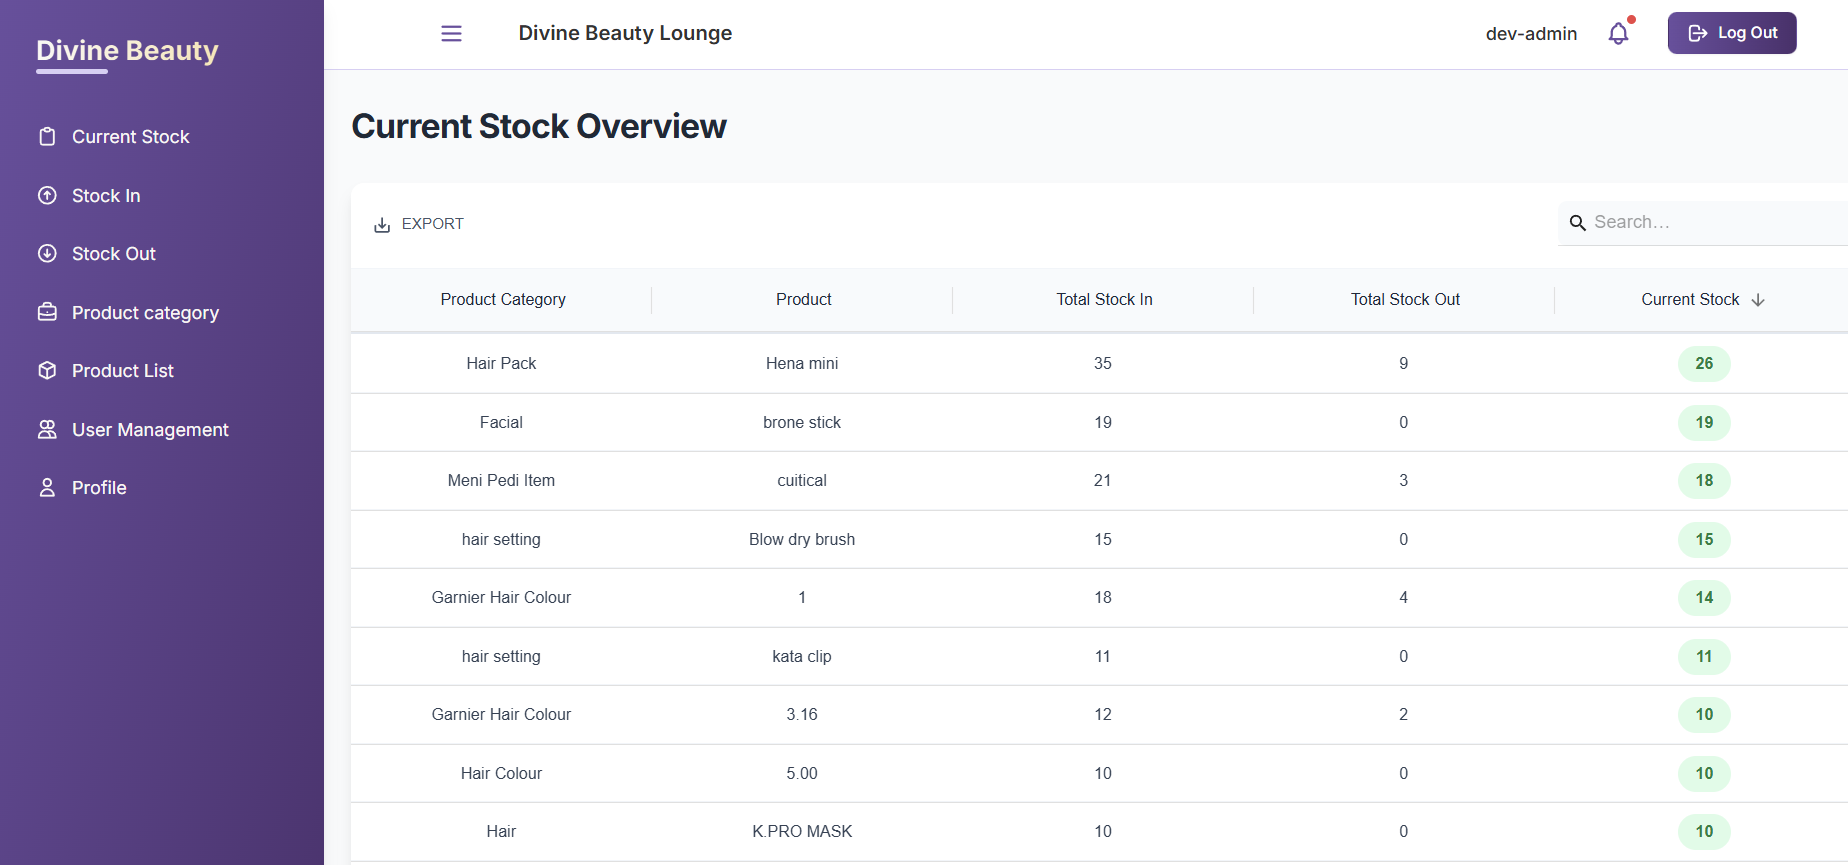1848x865 pixels.
Task: Go to Product List page
Action: coord(123,371)
